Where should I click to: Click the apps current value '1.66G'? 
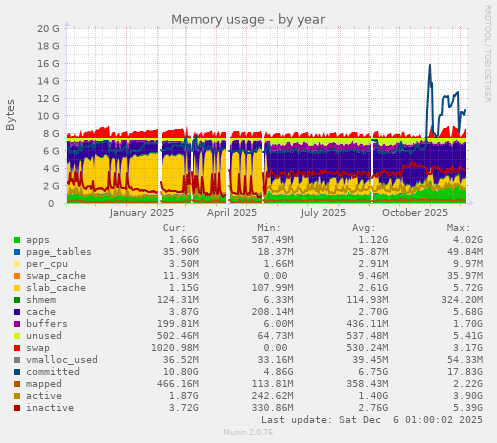[184, 240]
